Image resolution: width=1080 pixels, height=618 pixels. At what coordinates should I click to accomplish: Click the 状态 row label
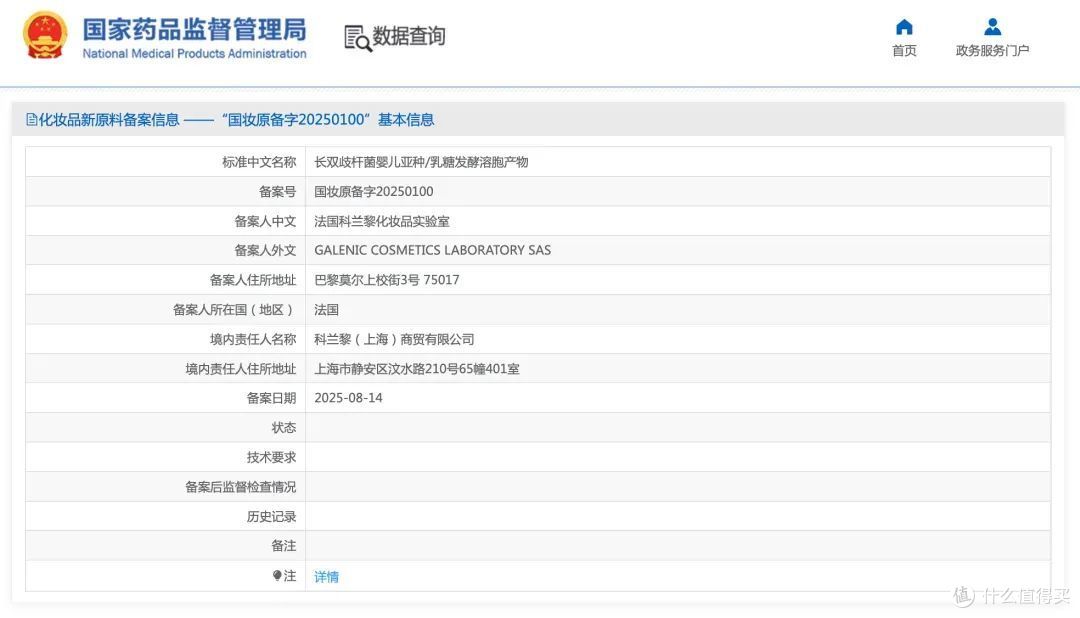[x=284, y=427]
